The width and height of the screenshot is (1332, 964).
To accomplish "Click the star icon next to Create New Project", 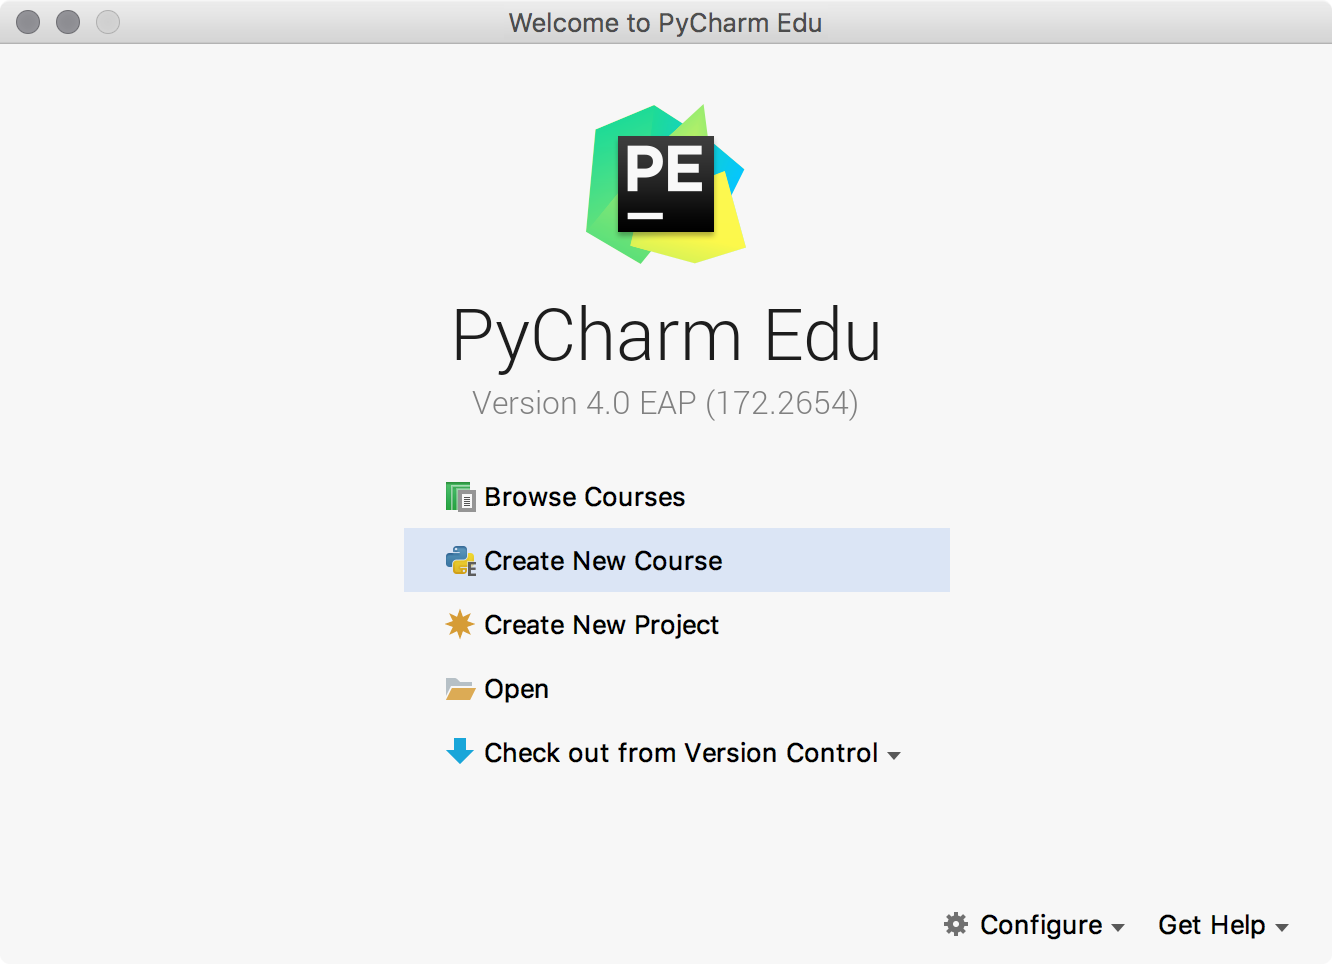I will pyautogui.click(x=460, y=624).
